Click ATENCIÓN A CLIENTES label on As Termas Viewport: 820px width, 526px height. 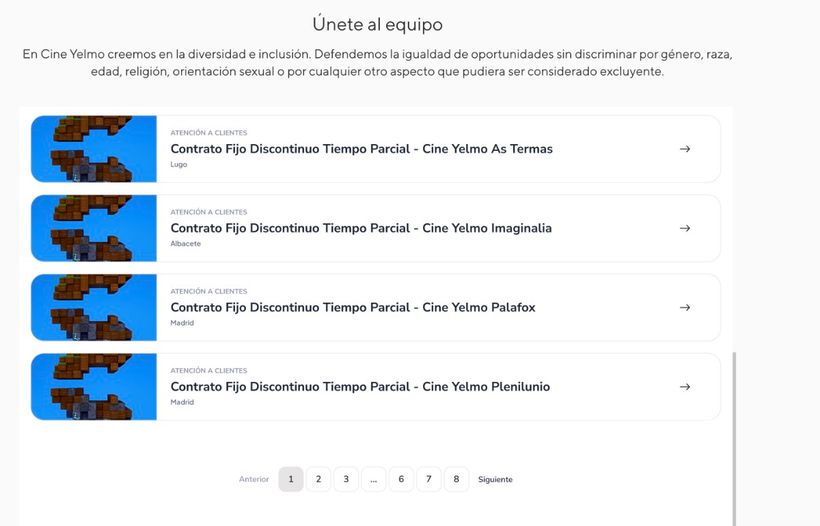(209, 133)
